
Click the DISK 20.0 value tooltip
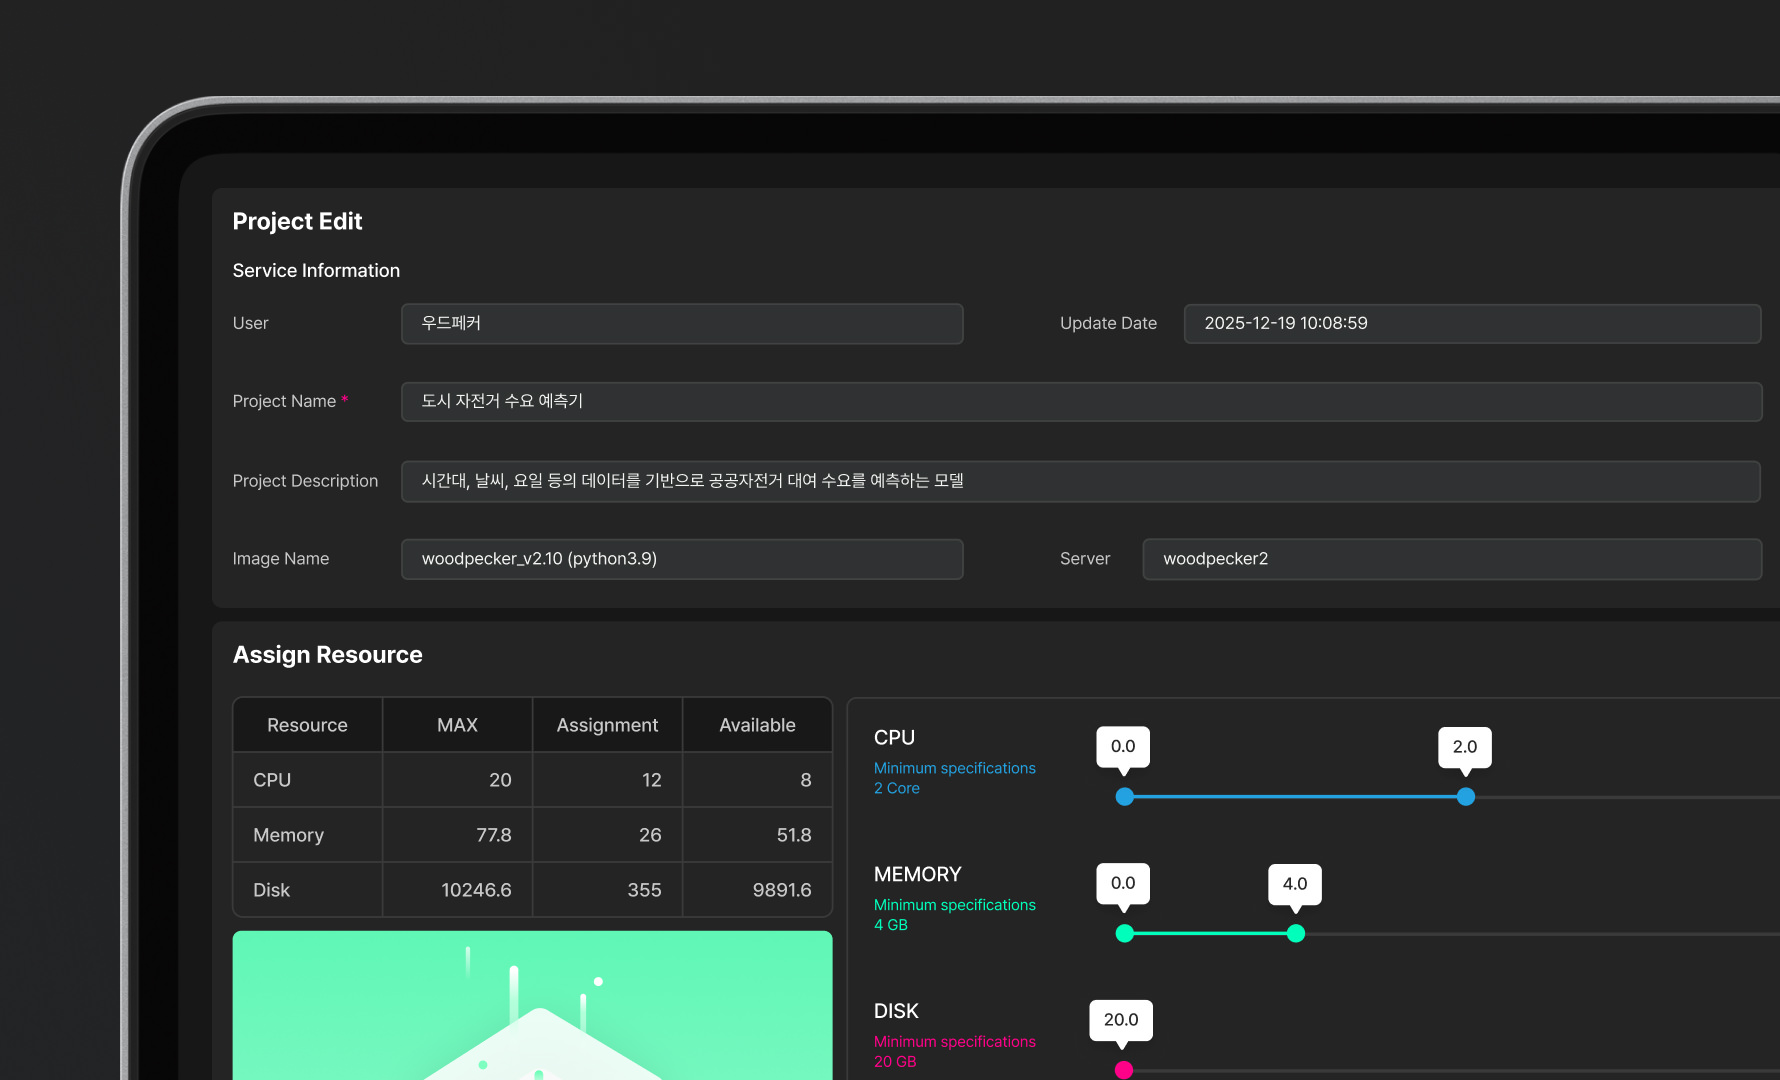(x=1120, y=1020)
